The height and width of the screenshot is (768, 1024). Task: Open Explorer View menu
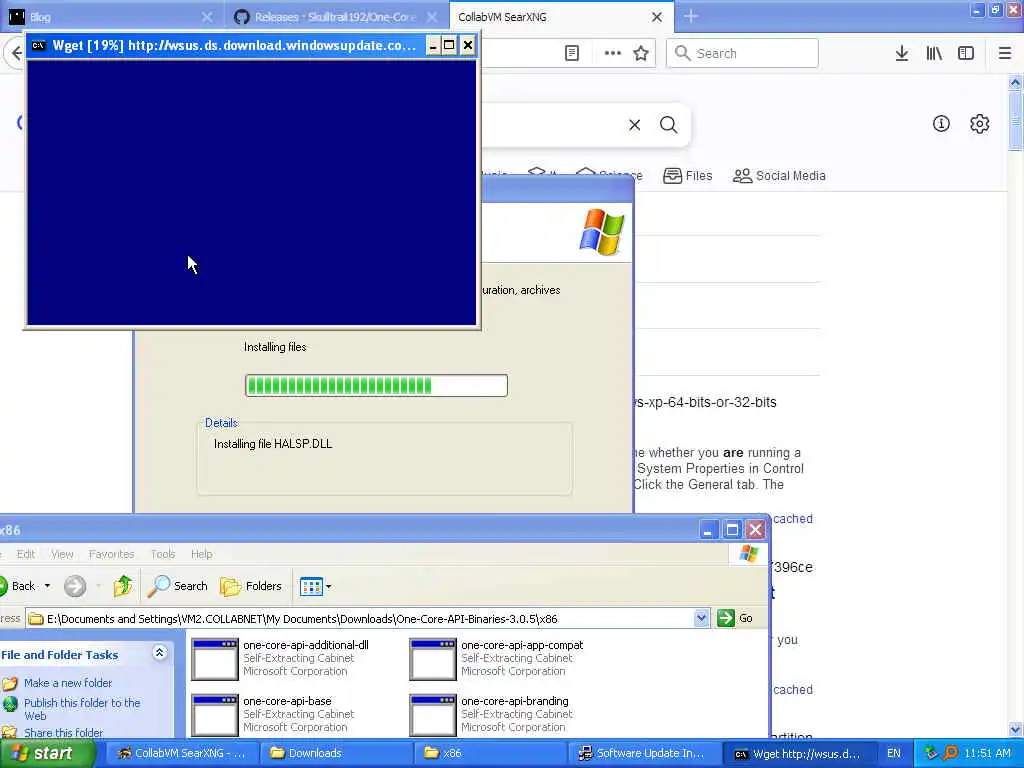62,554
